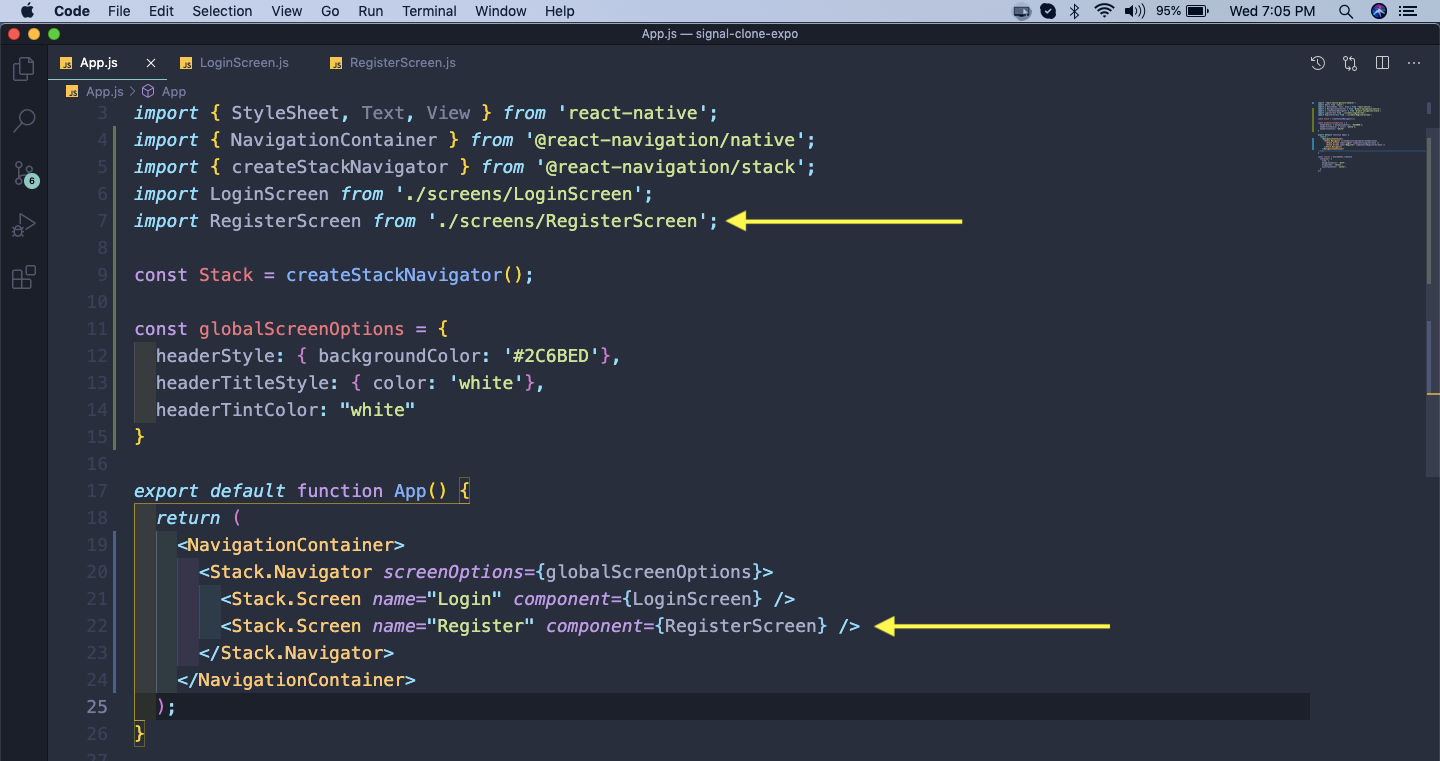This screenshot has width=1440, height=761.
Task: Open the Explorer view in activity bar
Action: click(x=23, y=69)
